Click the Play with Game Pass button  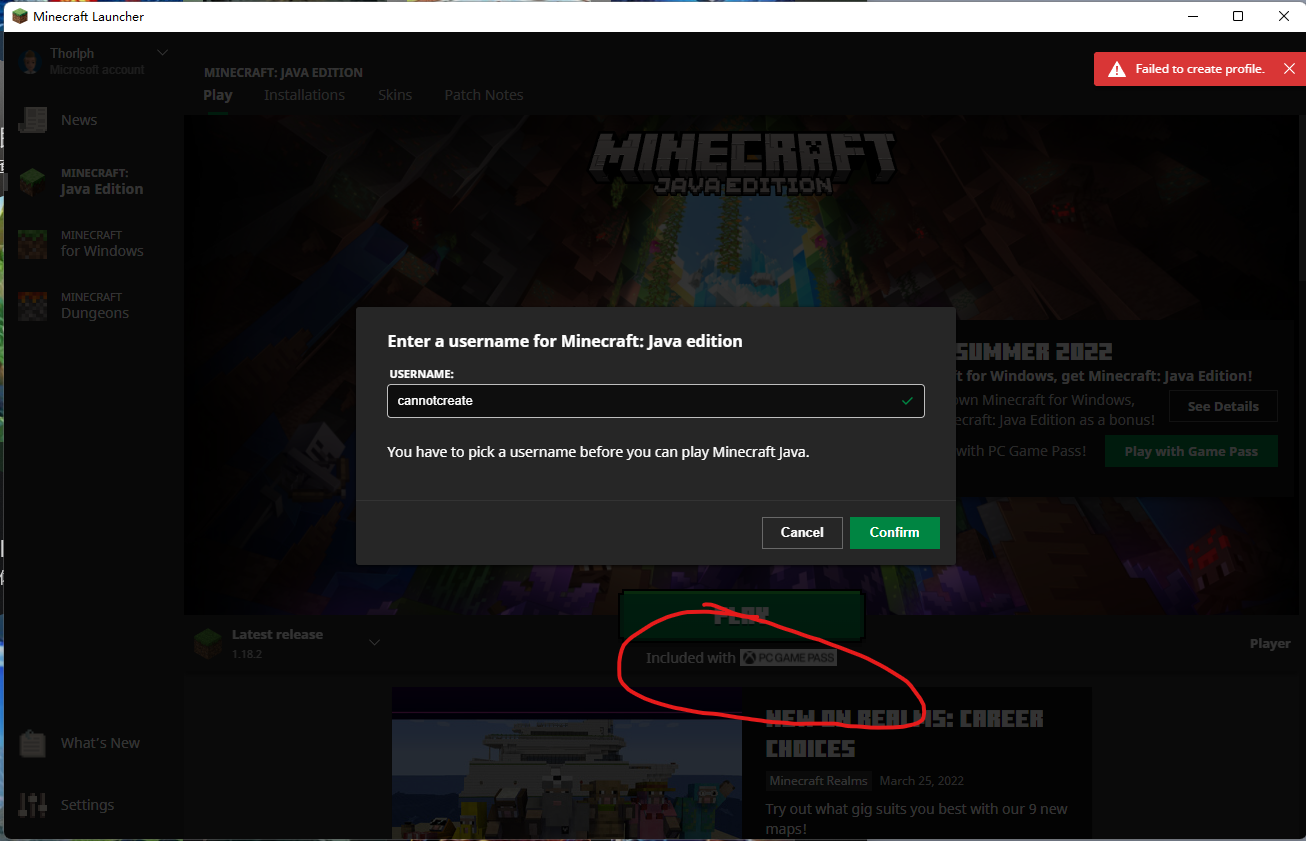[x=1191, y=452]
